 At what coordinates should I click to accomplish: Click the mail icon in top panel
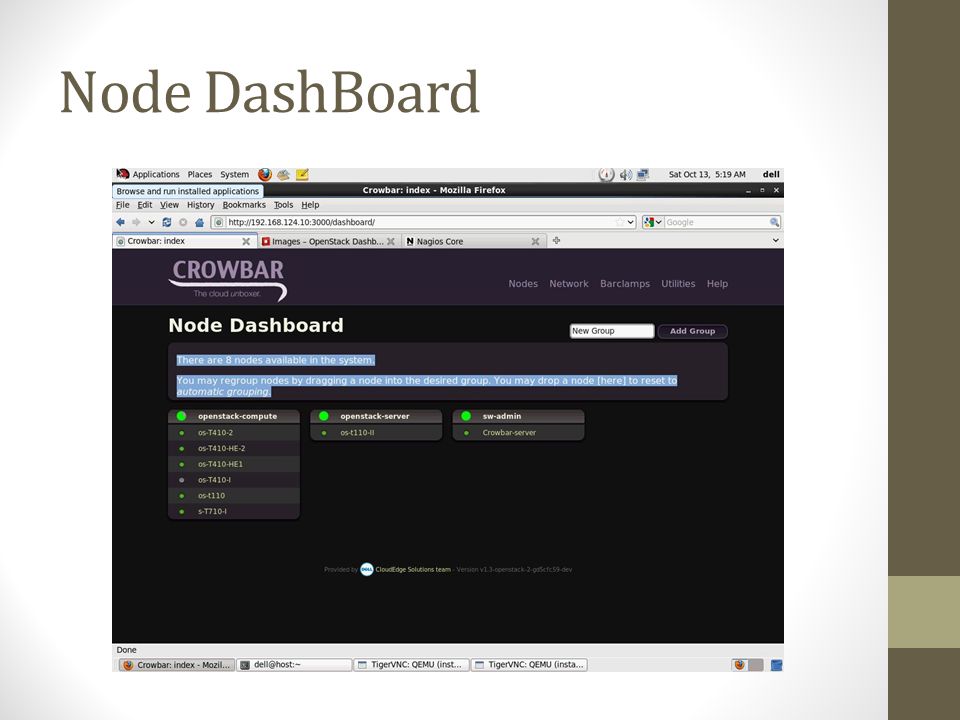[283, 174]
